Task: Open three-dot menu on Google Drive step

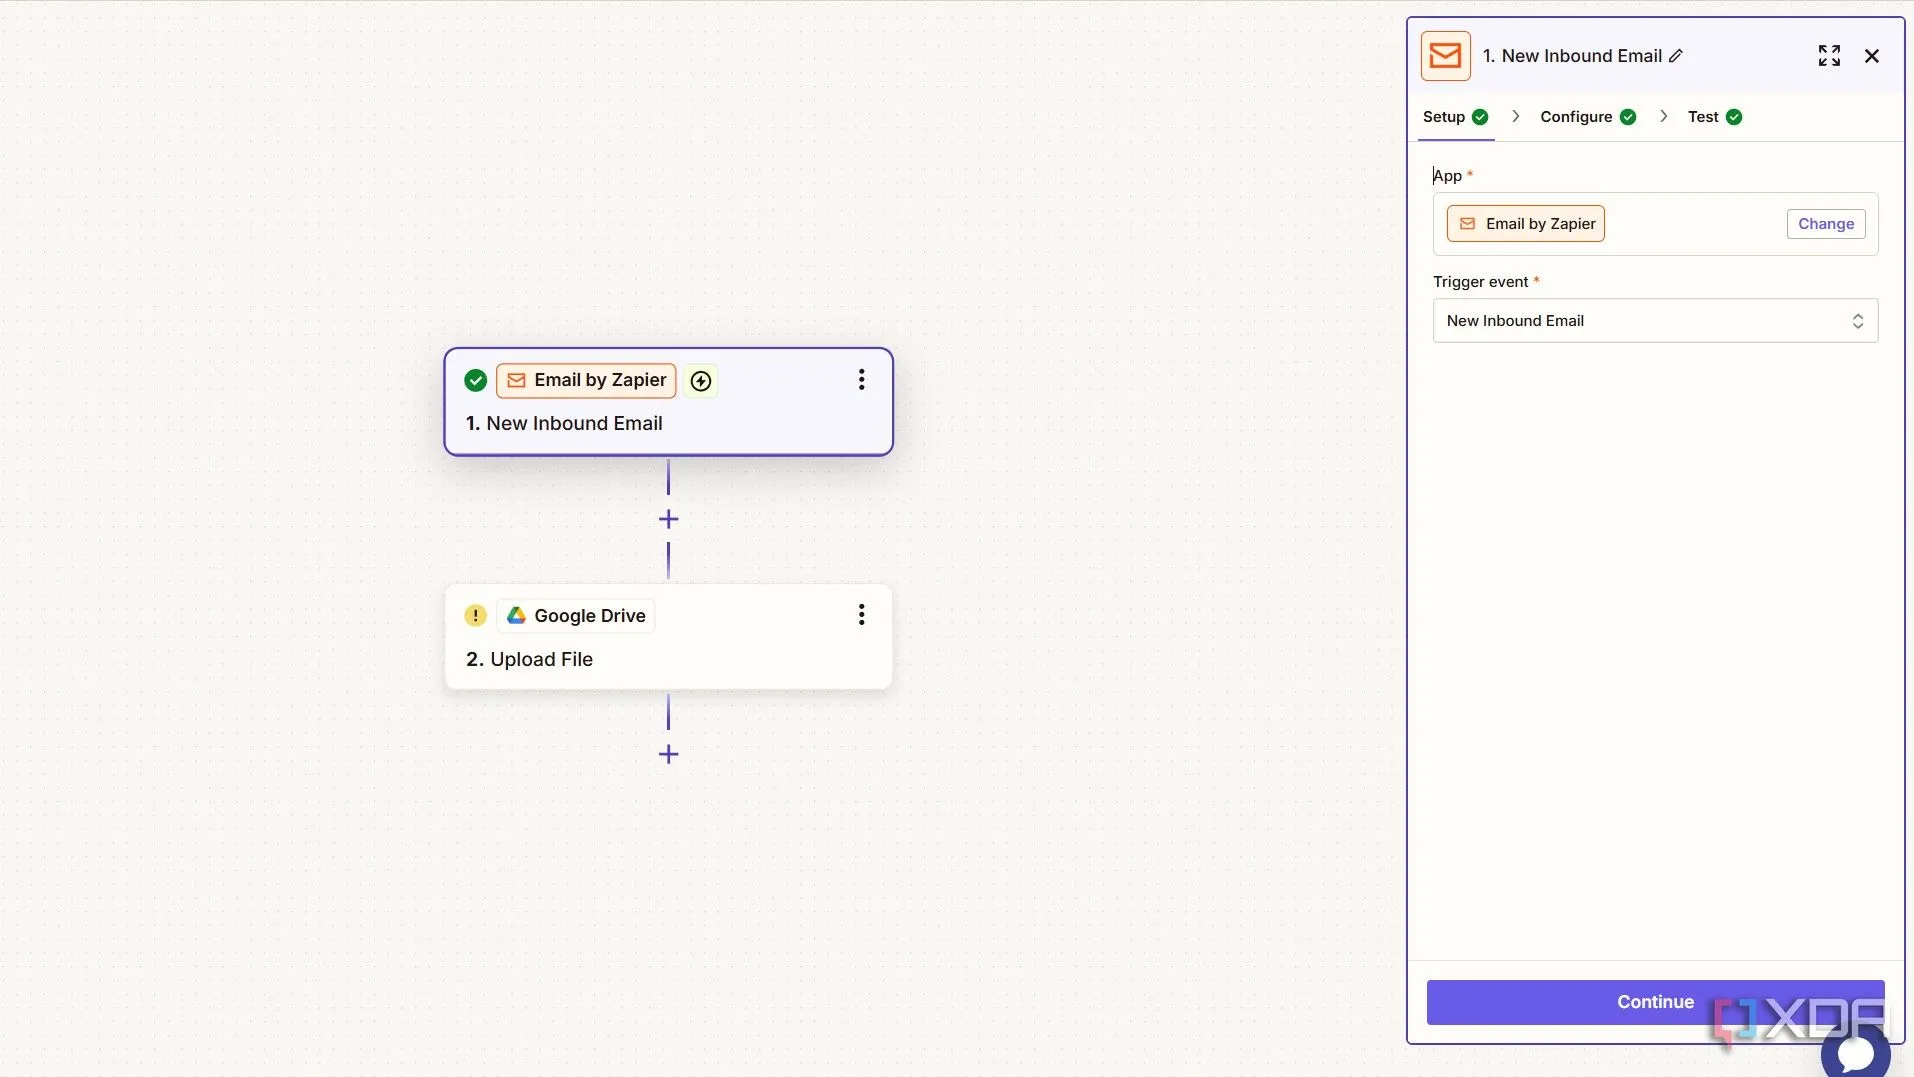Action: pyautogui.click(x=861, y=615)
